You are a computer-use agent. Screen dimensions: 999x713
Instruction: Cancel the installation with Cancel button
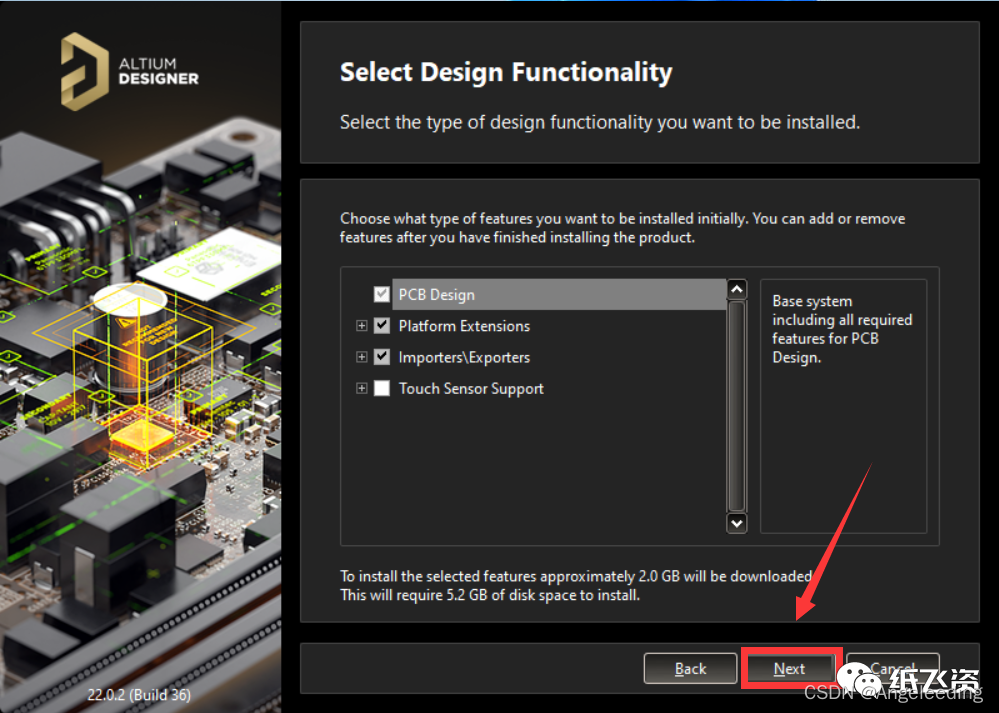[893, 669]
